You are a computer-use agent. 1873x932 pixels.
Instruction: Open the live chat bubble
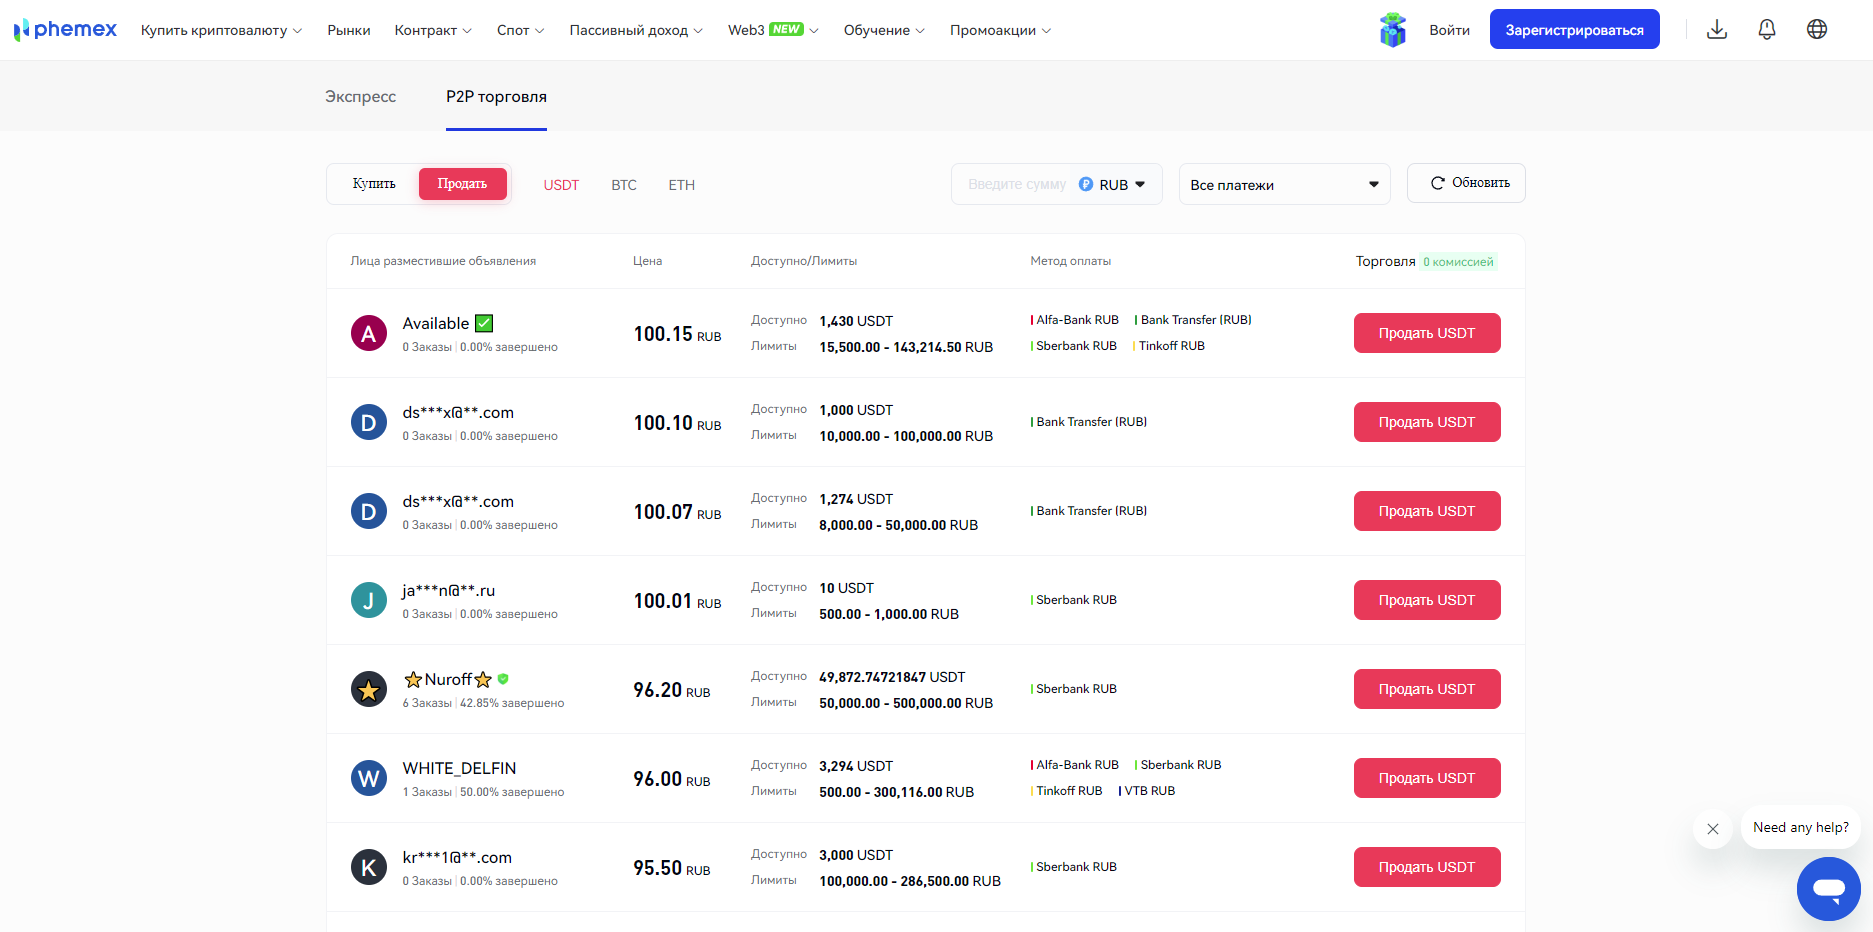pyautogui.click(x=1829, y=888)
